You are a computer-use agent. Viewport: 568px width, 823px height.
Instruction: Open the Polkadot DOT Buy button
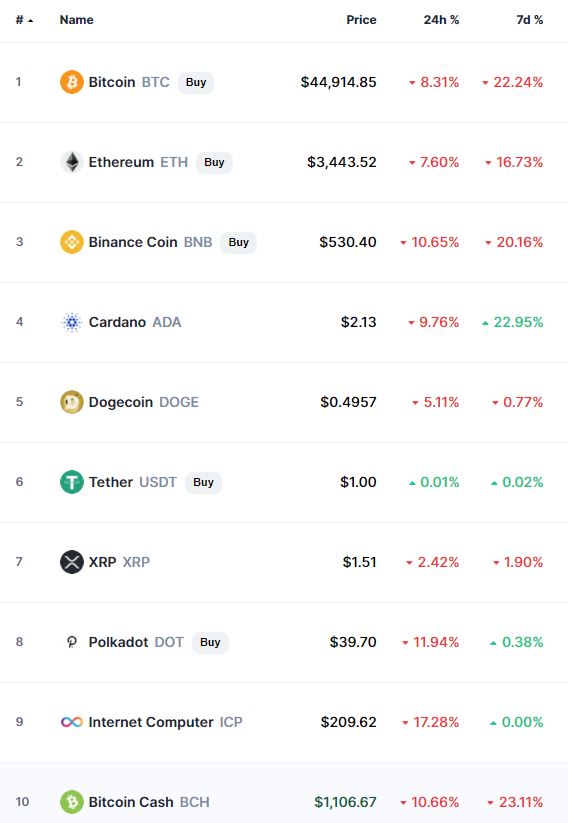[210, 642]
